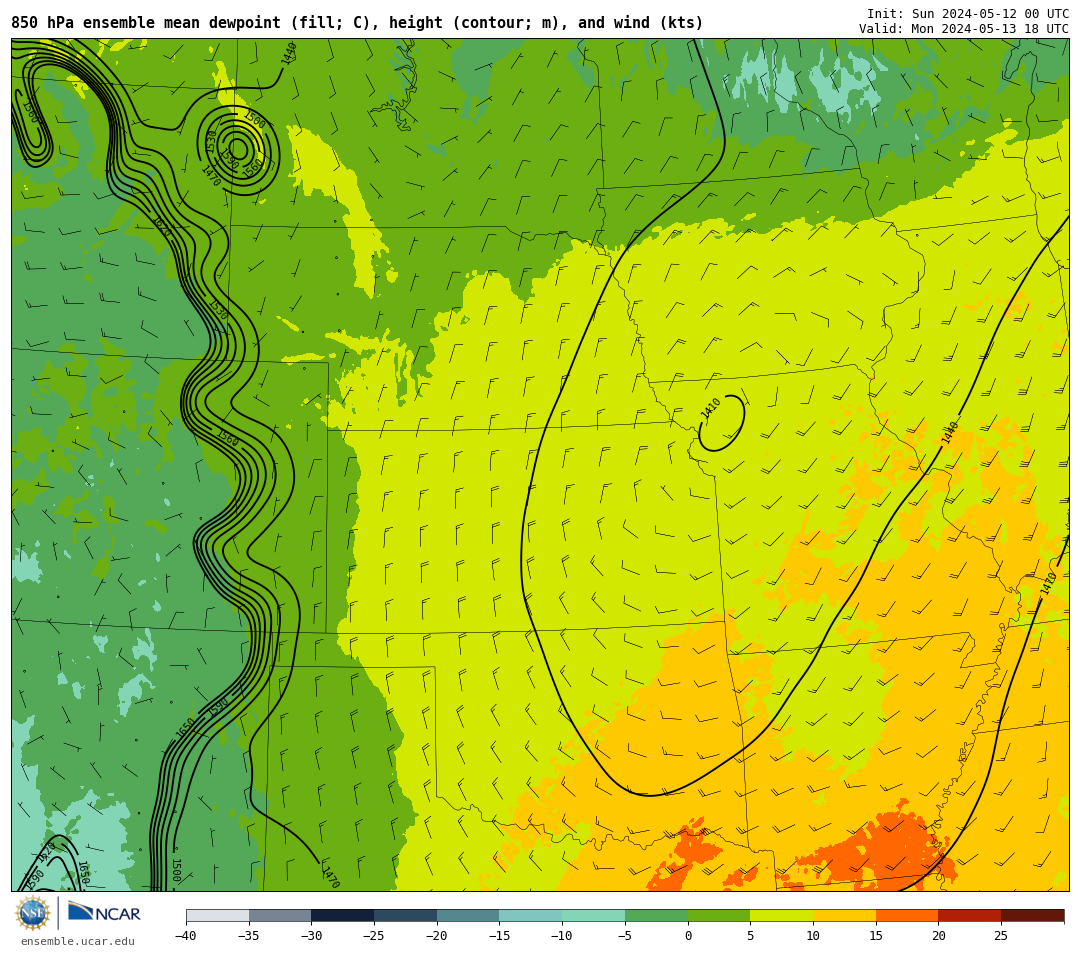1080x954 pixels.
Task: Click the Init: Sun 2024-05-12 00 UTC text
Action: 968,14
